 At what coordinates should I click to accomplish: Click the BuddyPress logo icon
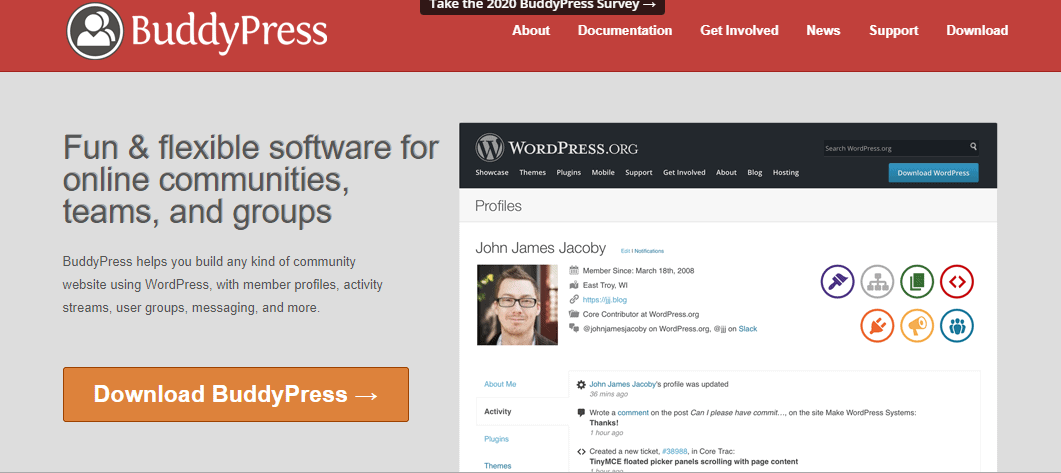(x=95, y=30)
